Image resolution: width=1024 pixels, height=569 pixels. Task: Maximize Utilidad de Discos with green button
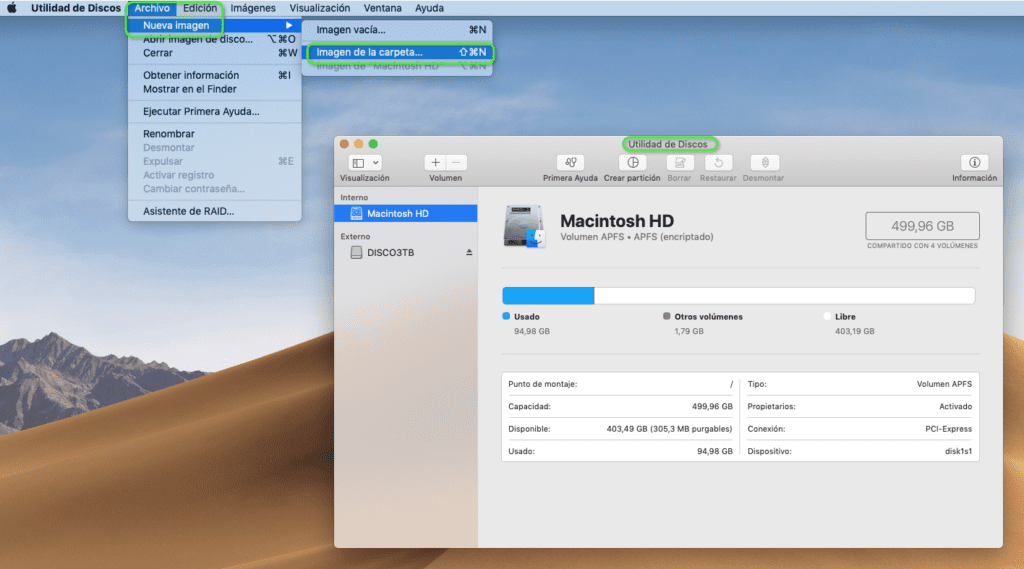tap(373, 144)
